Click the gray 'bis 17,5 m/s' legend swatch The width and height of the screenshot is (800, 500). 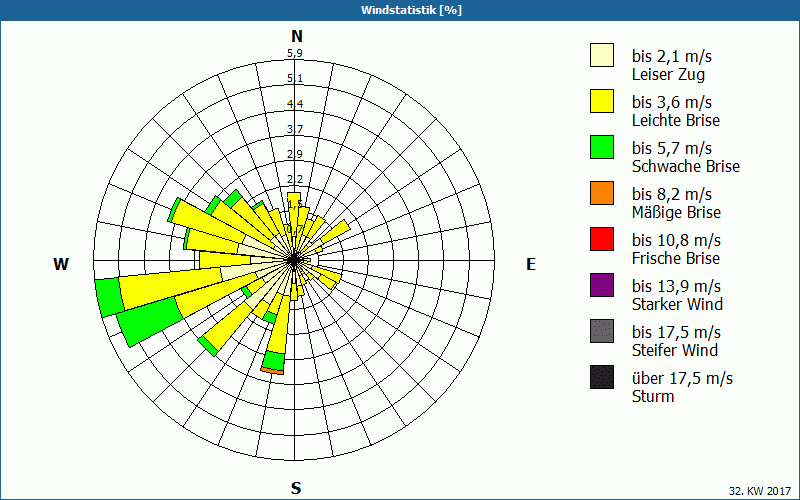coord(602,331)
